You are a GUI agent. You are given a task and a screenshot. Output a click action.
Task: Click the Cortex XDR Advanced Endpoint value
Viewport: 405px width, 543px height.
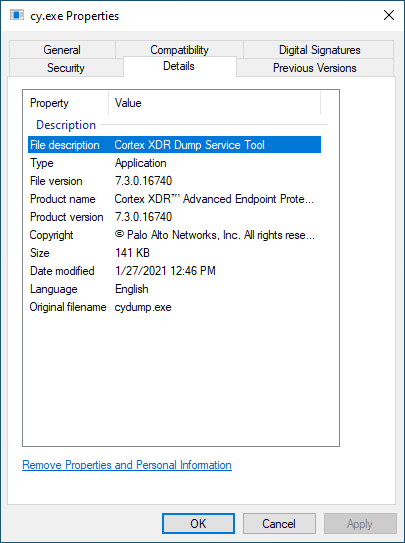[x=214, y=199]
